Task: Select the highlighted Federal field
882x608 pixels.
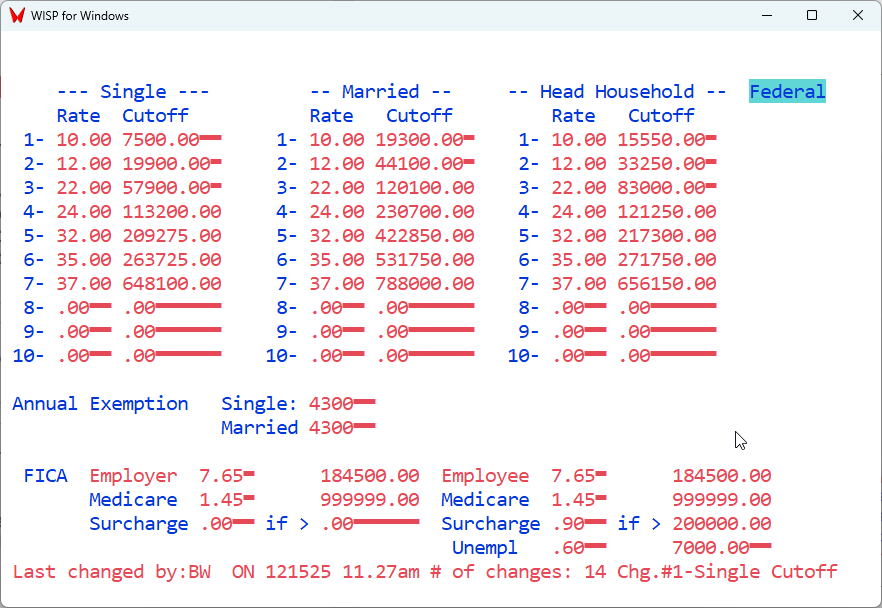Action: point(787,92)
